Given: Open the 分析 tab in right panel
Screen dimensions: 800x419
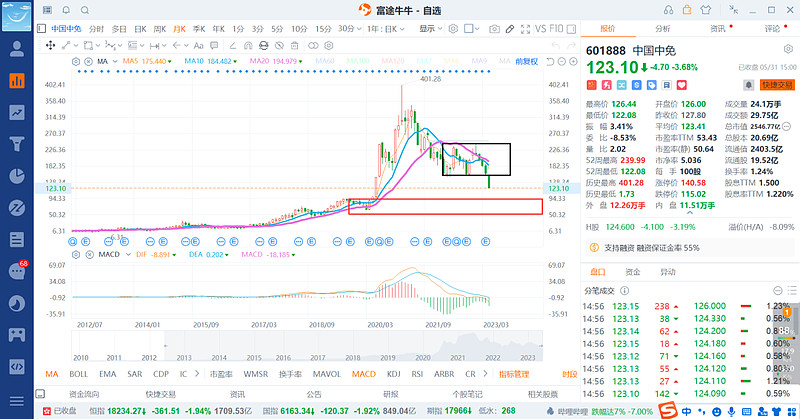Looking at the screenshot, I should tap(663, 29).
